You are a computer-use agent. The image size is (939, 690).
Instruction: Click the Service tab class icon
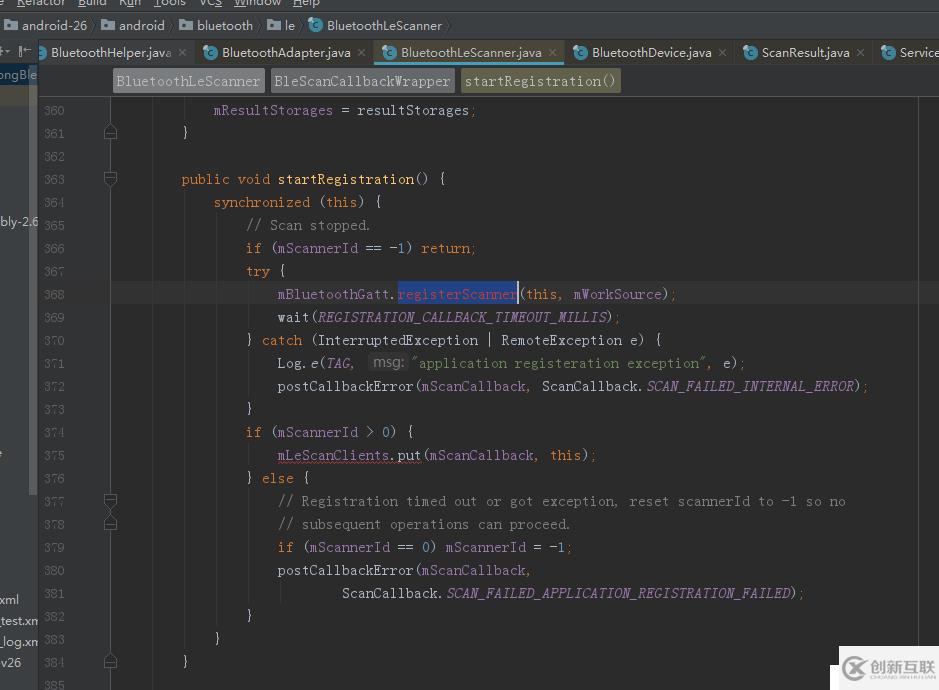click(888, 53)
